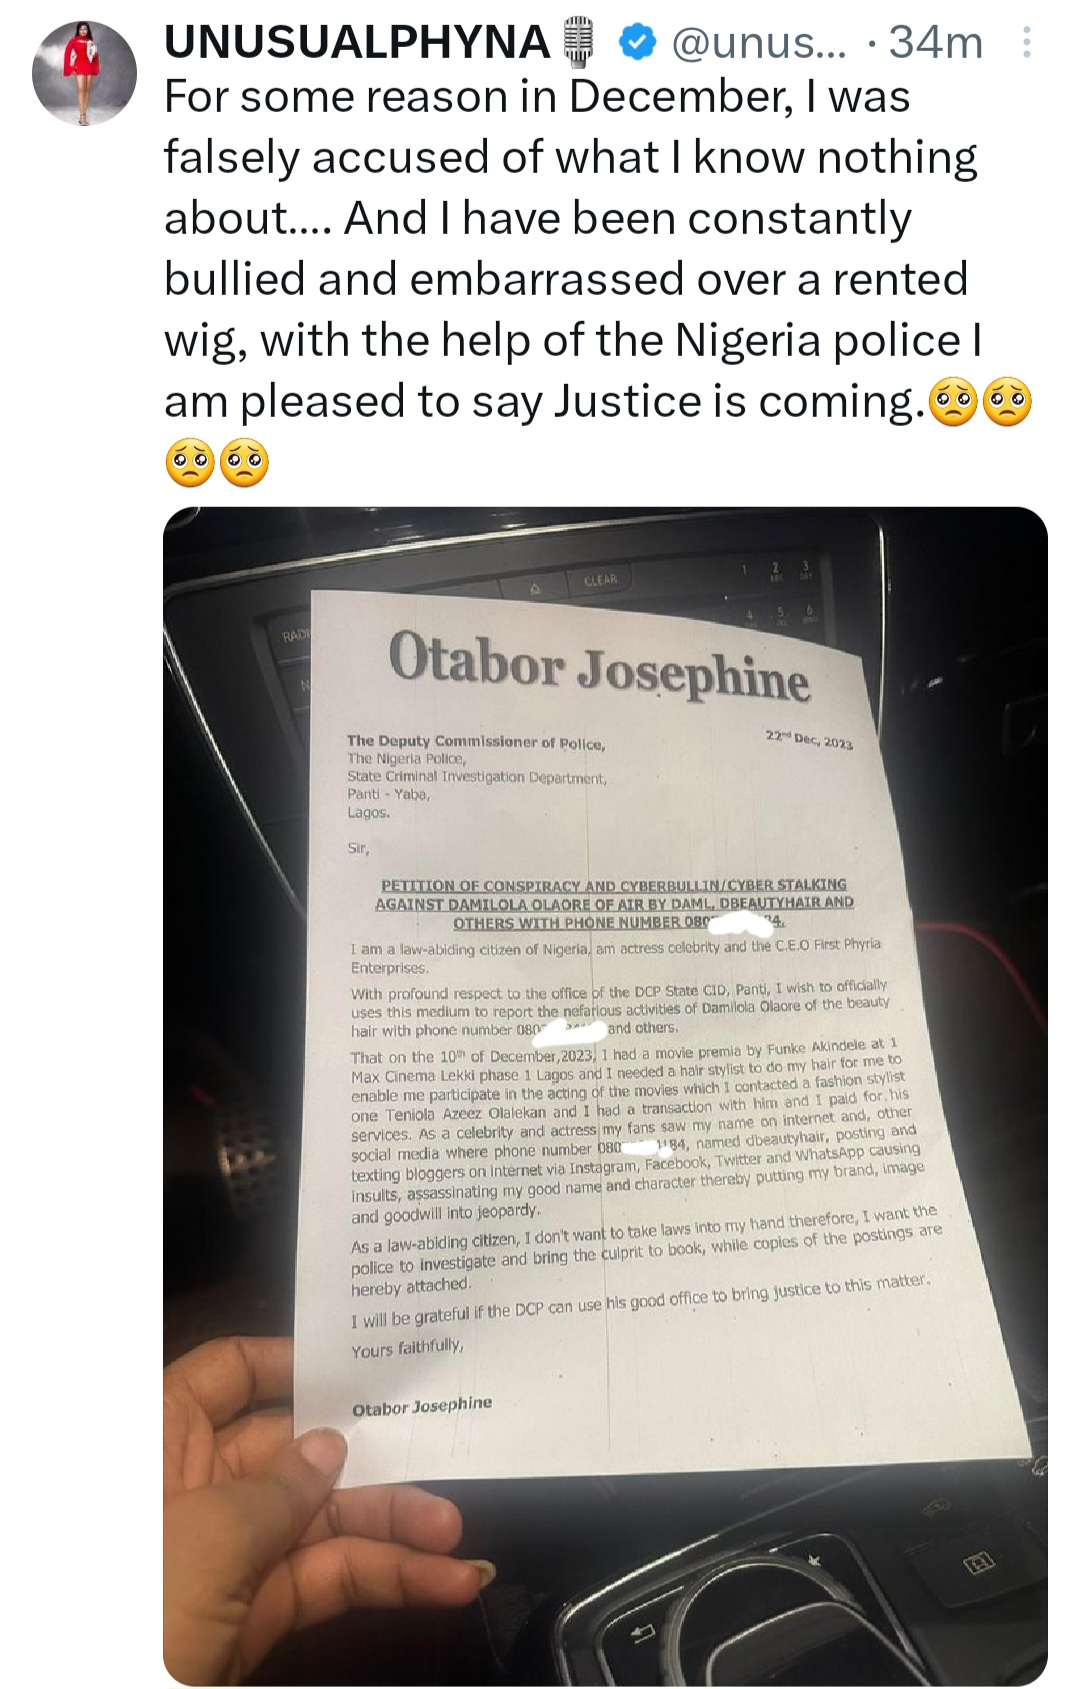Click 'Yours faithfully,' in the letter
The height and width of the screenshot is (1689, 1080).
(x=407, y=1348)
